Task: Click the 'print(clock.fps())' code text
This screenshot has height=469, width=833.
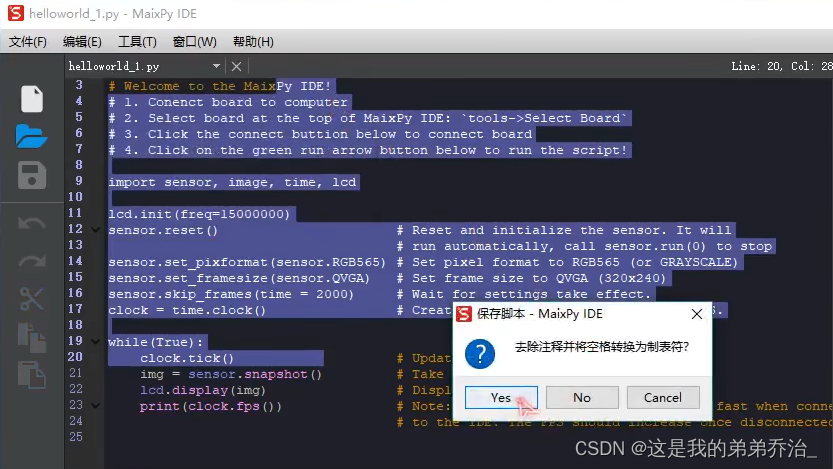Action: pos(211,406)
